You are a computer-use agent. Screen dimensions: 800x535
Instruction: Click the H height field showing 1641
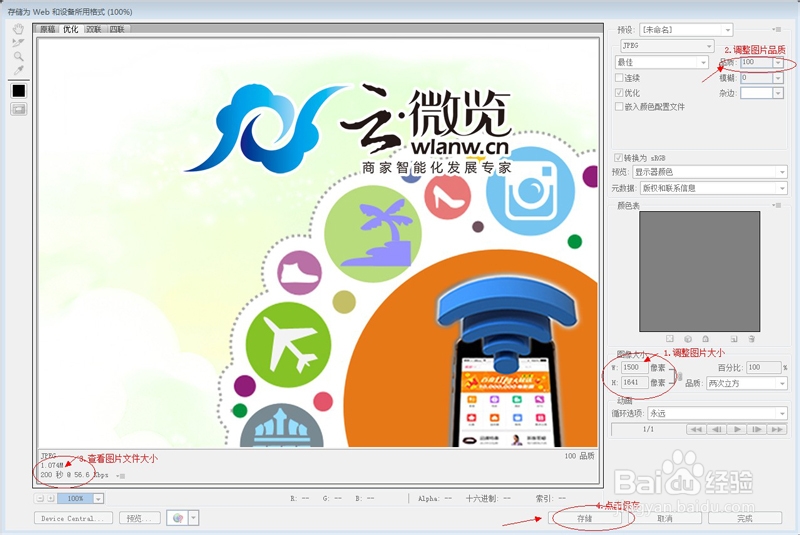point(635,382)
